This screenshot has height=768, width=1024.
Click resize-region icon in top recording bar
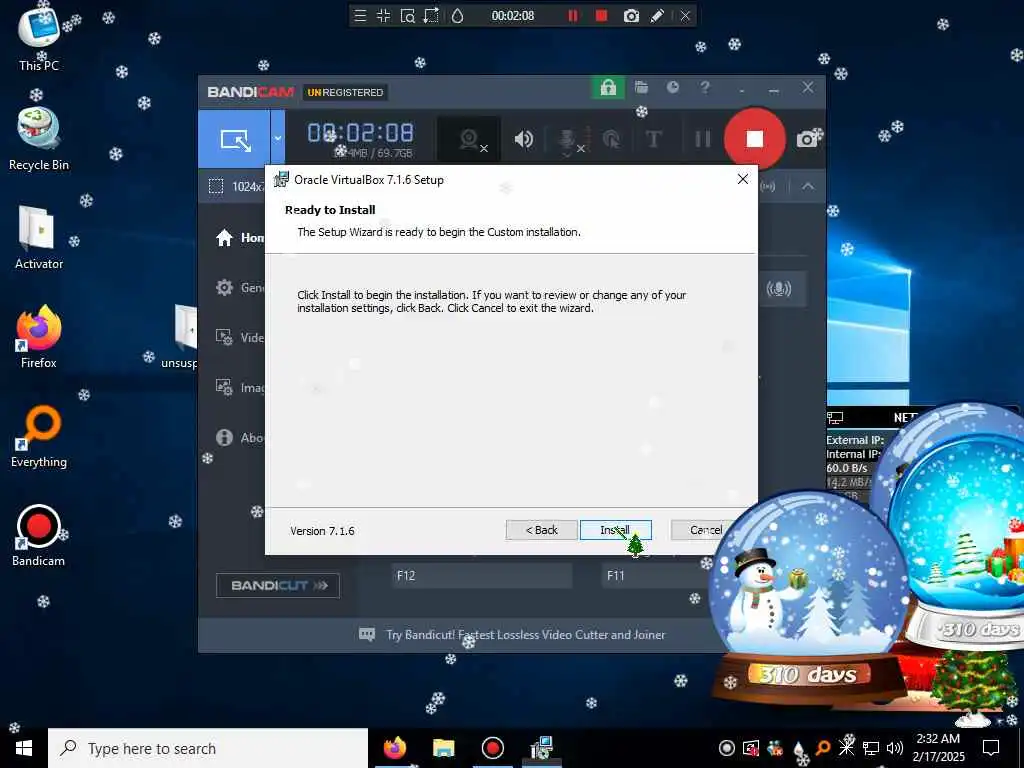[x=431, y=16]
